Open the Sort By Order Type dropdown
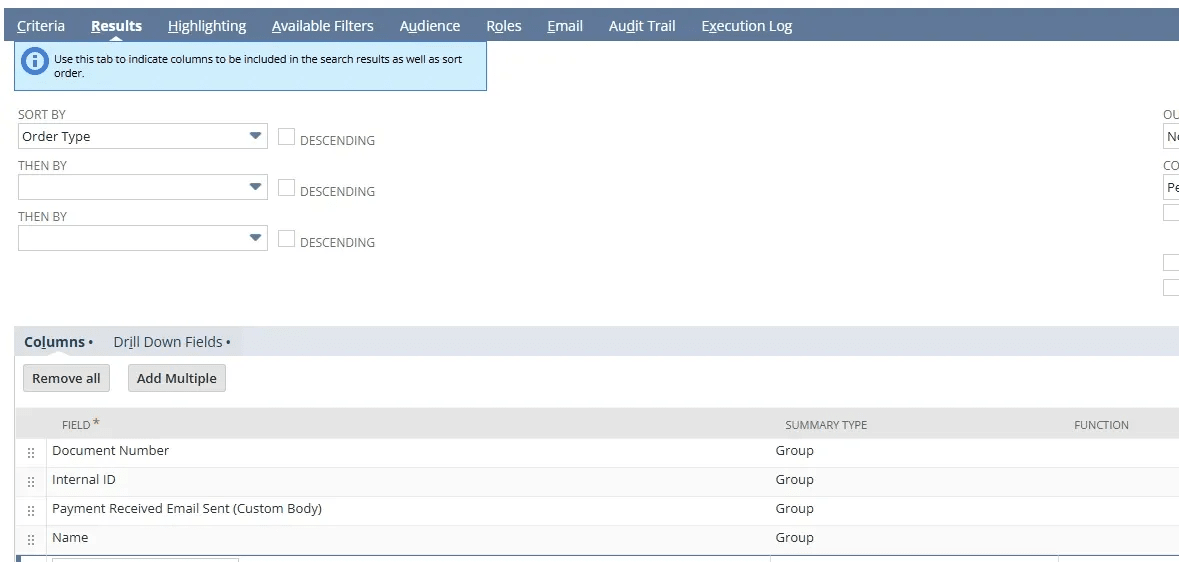Image resolution: width=1179 pixels, height=562 pixels. pos(143,136)
